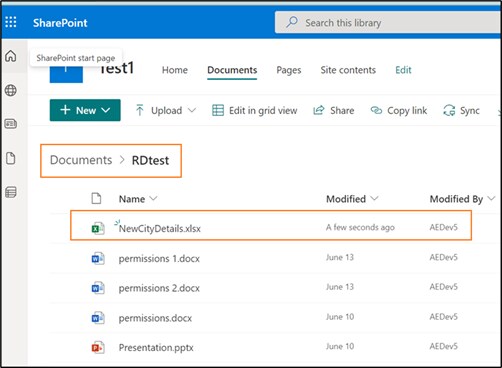Open the Pages navigation tab
The image size is (502, 368).
pos(289,70)
